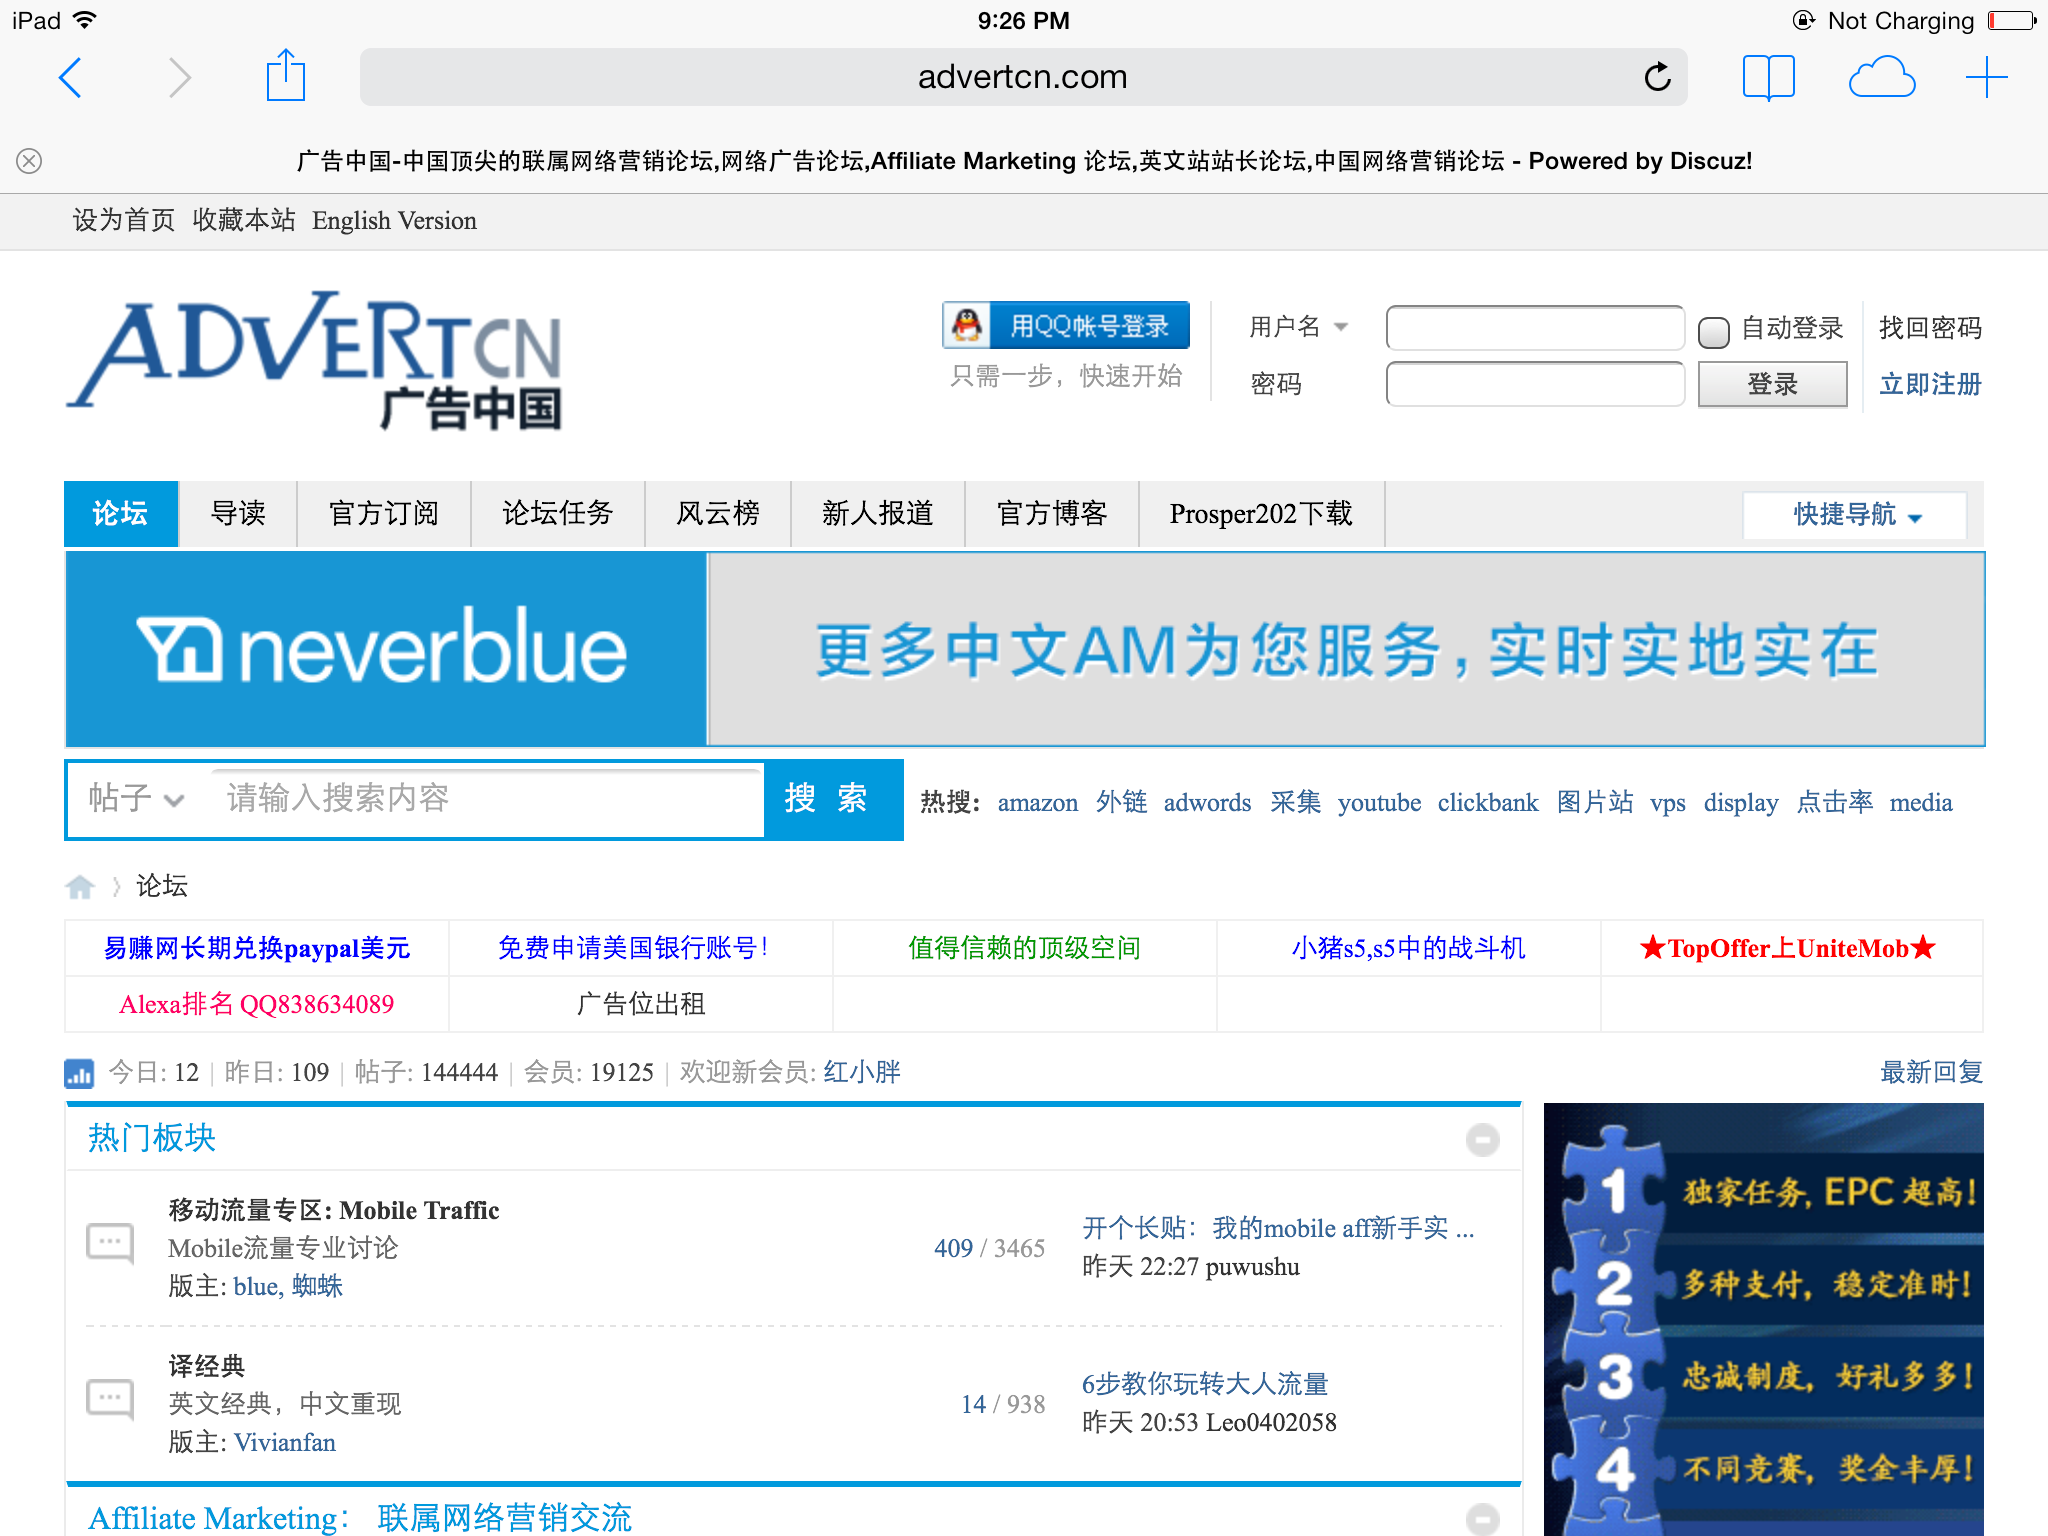This screenshot has height=1536, width=2048.
Task: Click the neverblue banner advertisement
Action: coord(1025,650)
